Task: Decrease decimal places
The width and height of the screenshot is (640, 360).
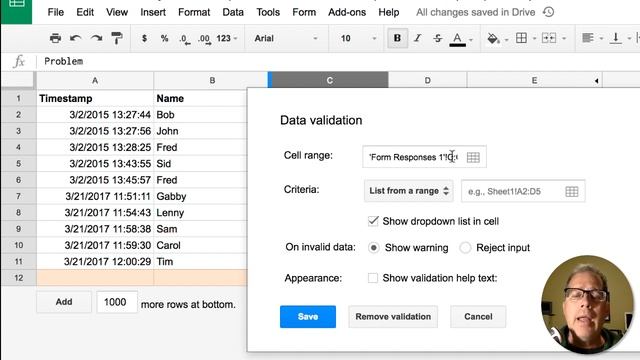Action: click(184, 39)
